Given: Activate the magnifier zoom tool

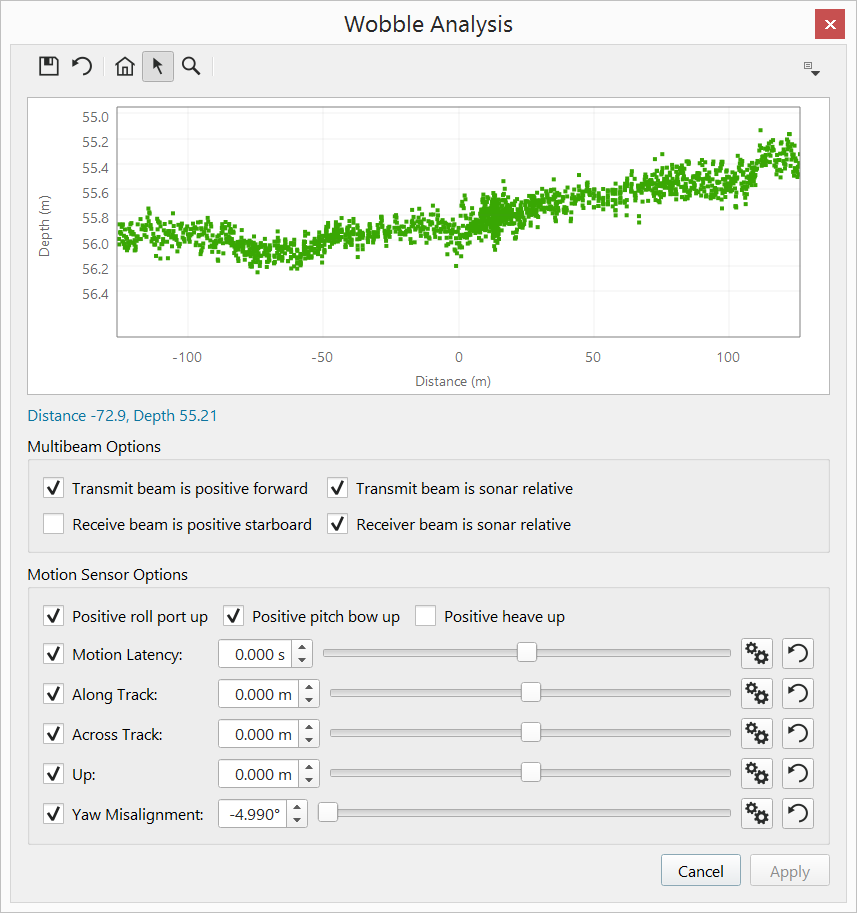Looking at the screenshot, I should [x=191, y=67].
